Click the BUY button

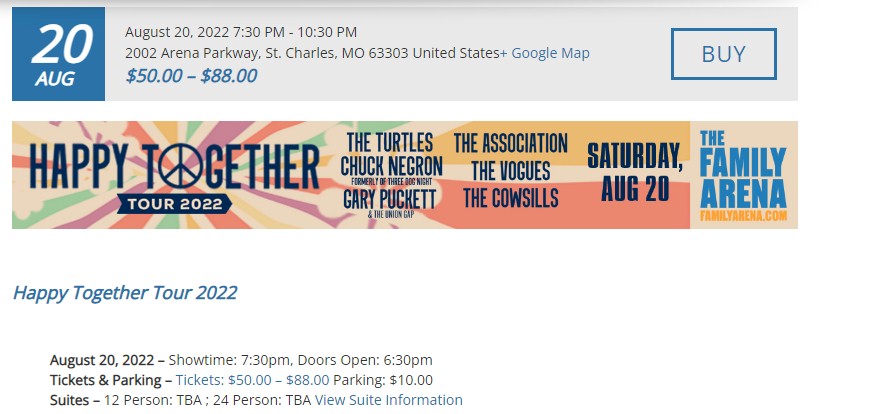[x=723, y=54]
